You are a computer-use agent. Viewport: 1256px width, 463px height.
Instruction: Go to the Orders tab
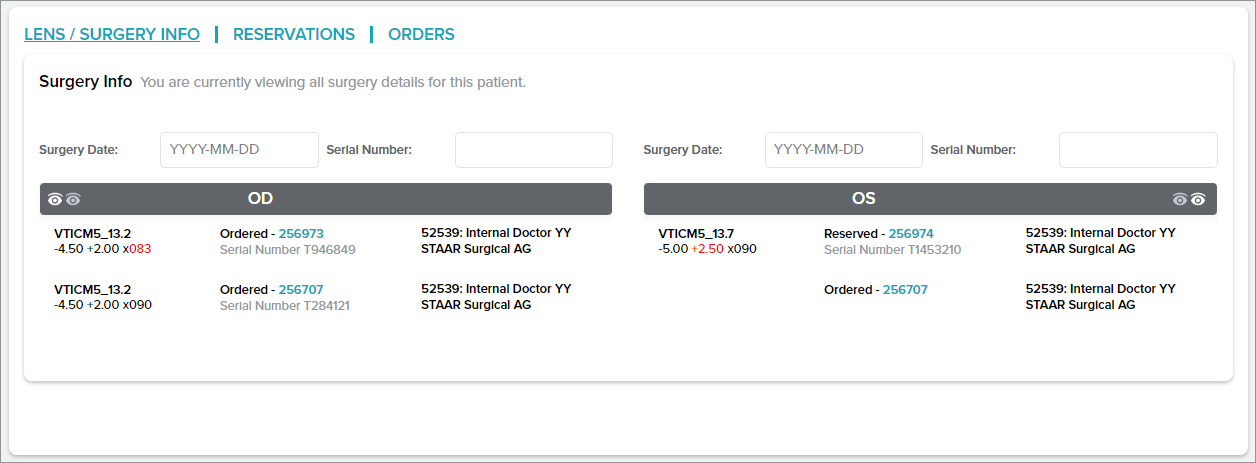point(421,34)
